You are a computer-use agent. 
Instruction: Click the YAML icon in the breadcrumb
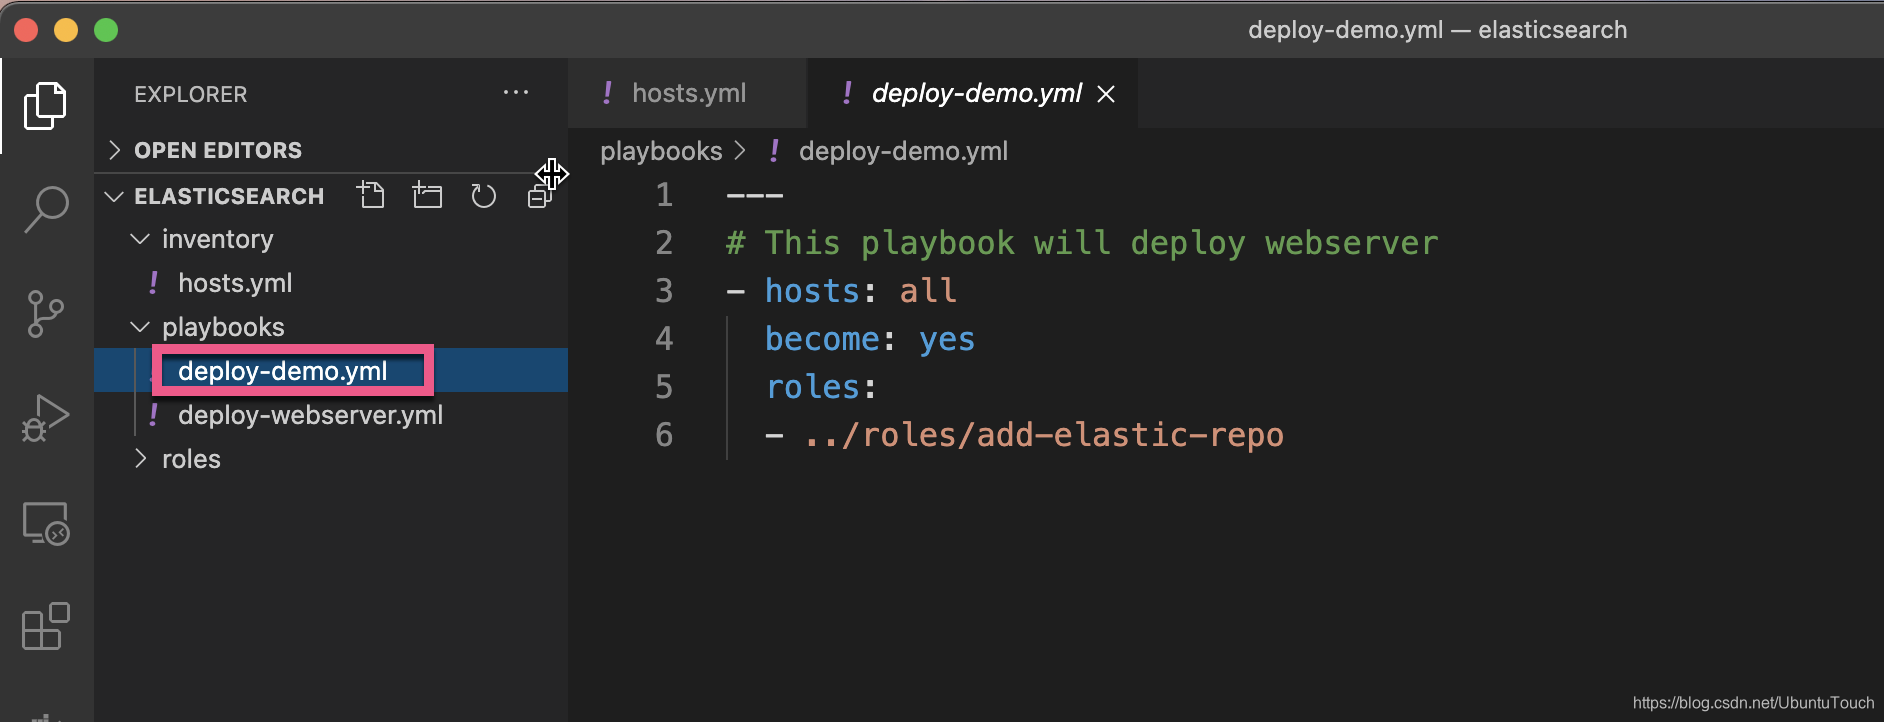point(774,151)
